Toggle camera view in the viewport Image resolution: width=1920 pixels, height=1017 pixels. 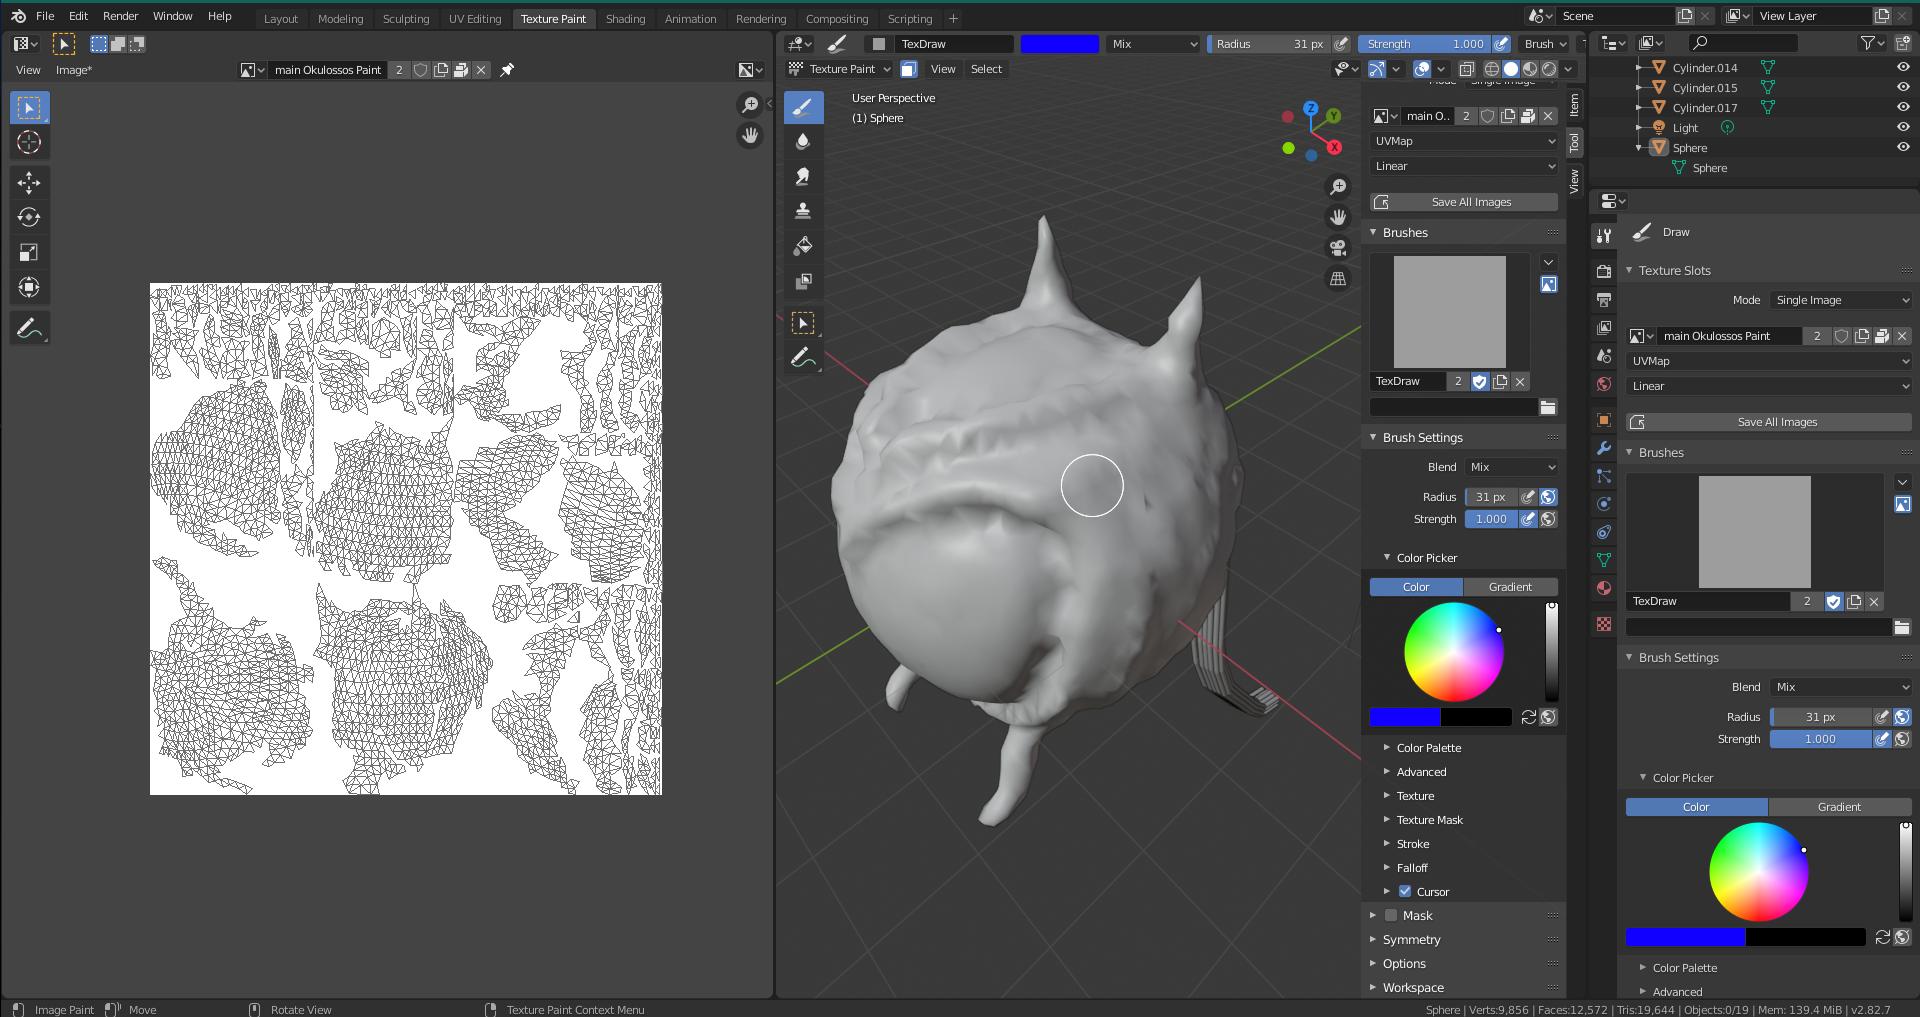pos(1338,248)
